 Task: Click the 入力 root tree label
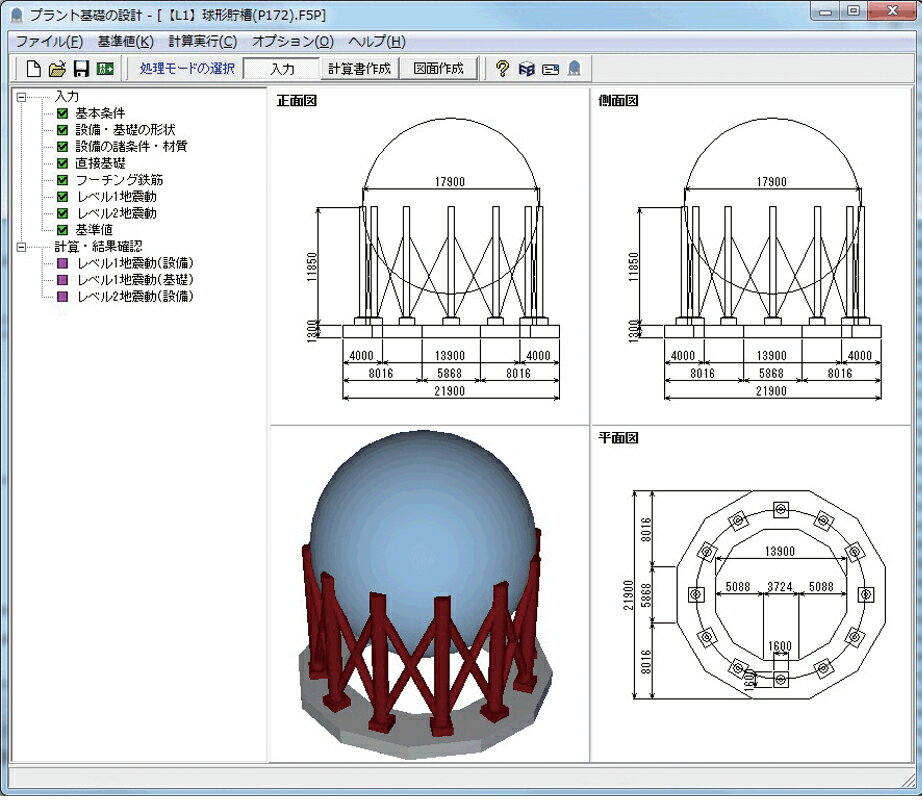tap(66, 97)
